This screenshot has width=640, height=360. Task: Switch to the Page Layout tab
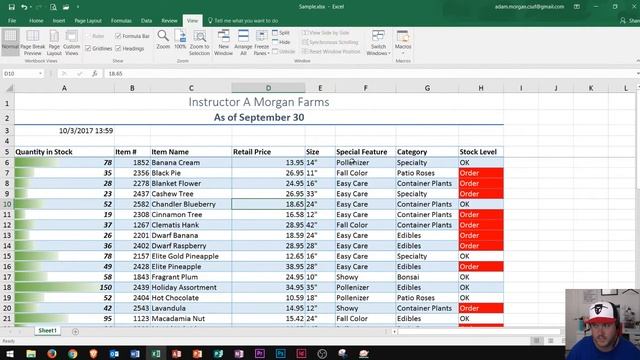pos(88,20)
